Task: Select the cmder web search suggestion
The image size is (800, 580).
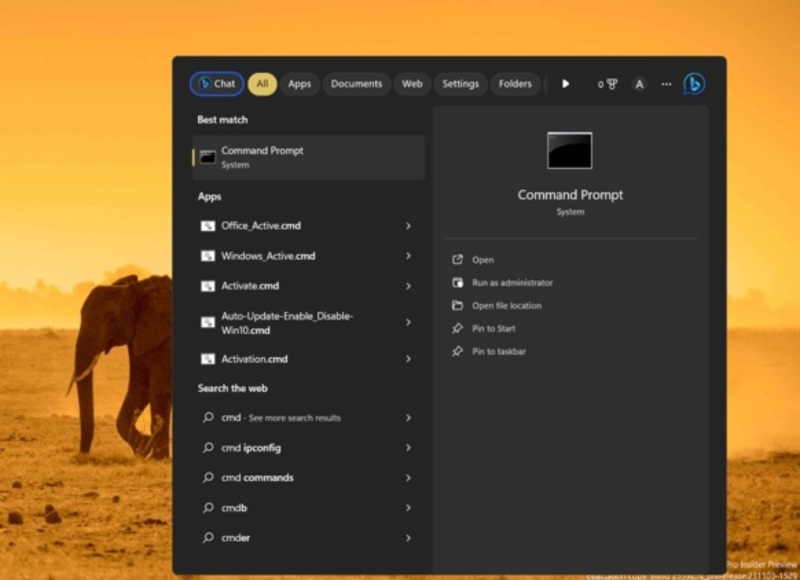Action: click(x=234, y=538)
